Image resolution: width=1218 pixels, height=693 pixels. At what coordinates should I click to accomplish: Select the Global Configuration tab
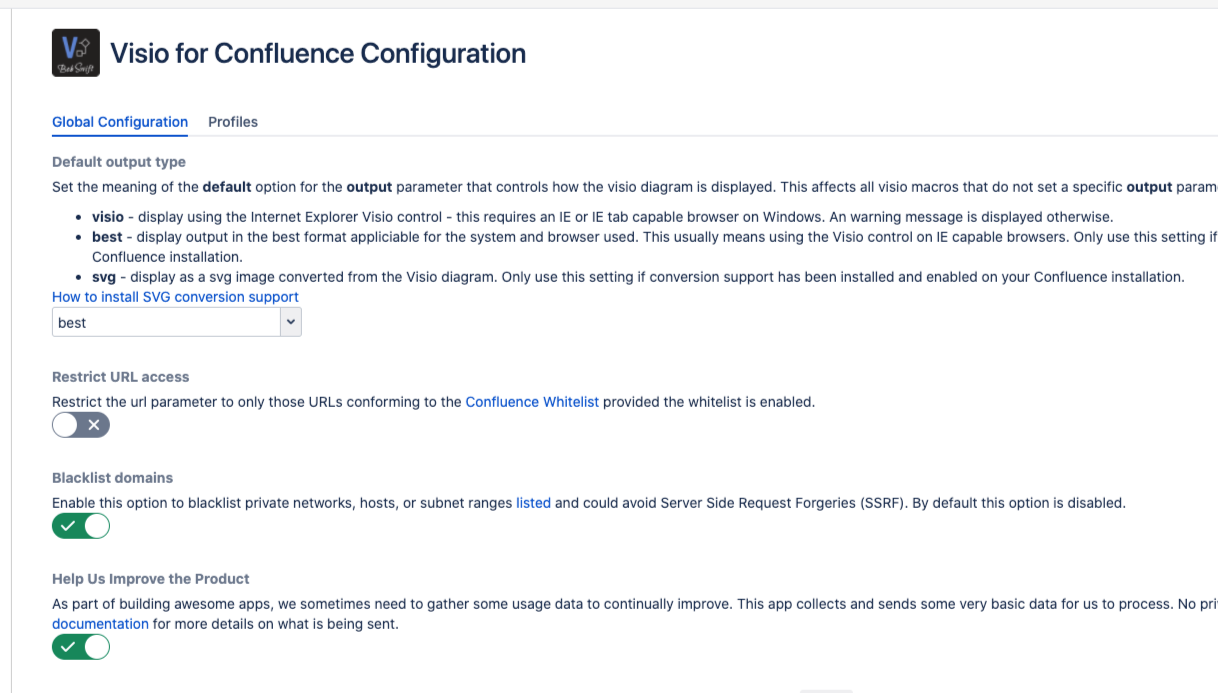(x=120, y=122)
